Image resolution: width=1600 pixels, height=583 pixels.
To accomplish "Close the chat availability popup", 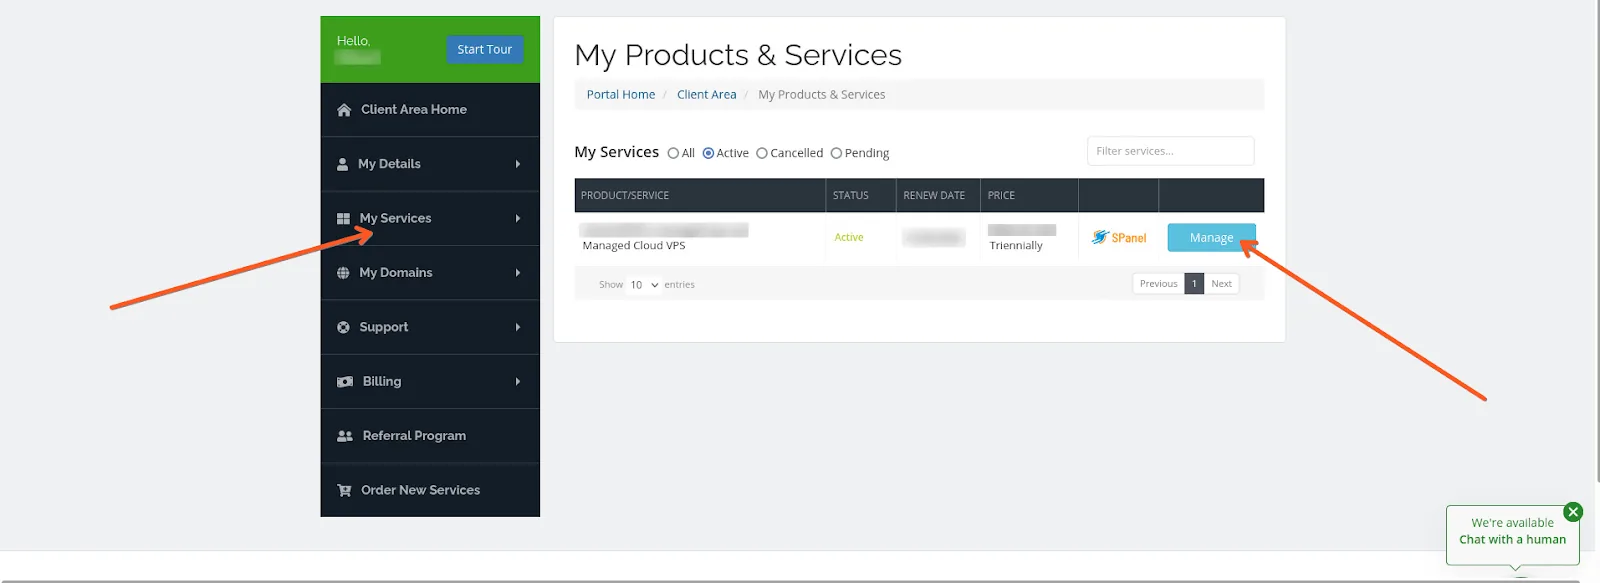I will click(1573, 512).
